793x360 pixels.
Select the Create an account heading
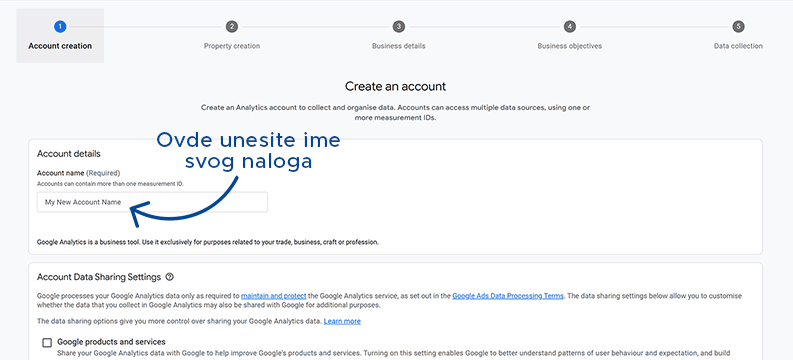(x=395, y=86)
